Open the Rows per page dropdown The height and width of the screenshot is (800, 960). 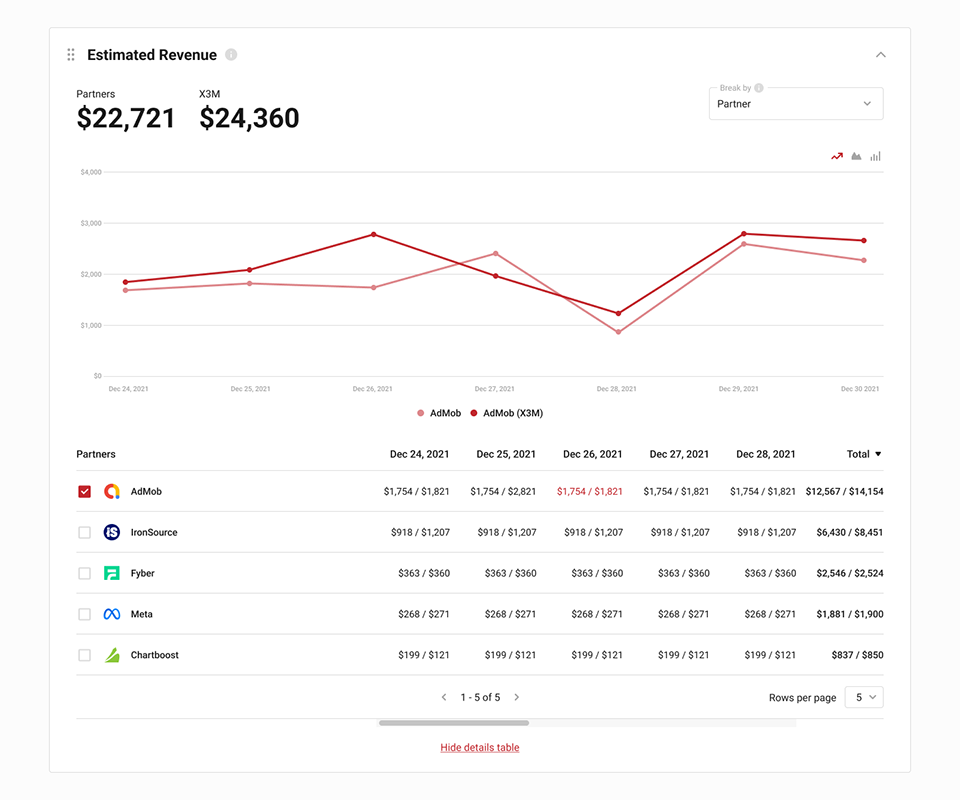[864, 697]
